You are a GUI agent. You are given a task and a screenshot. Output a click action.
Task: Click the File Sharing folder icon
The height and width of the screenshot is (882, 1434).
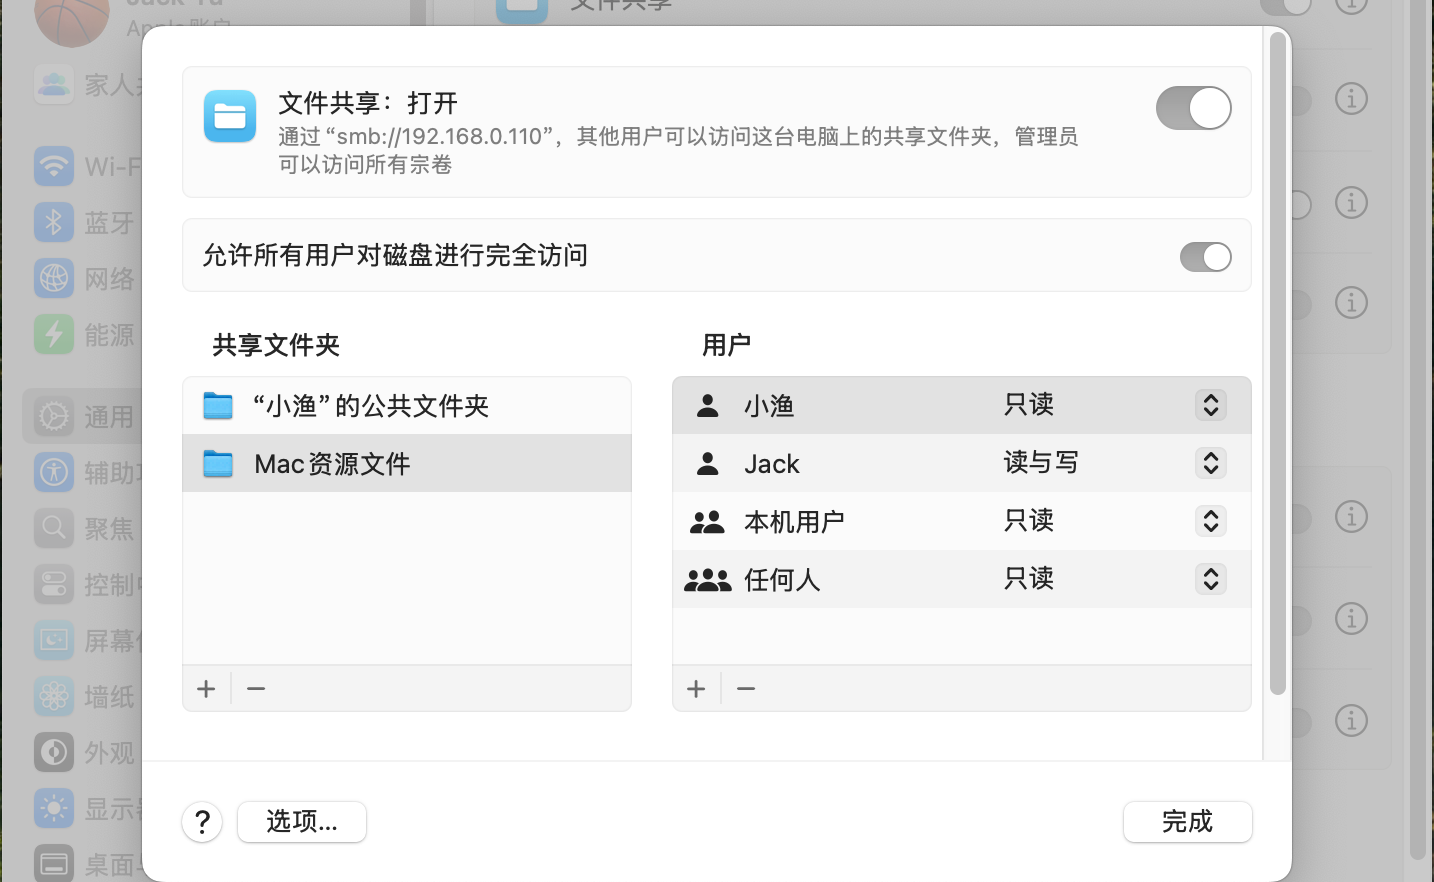230,116
